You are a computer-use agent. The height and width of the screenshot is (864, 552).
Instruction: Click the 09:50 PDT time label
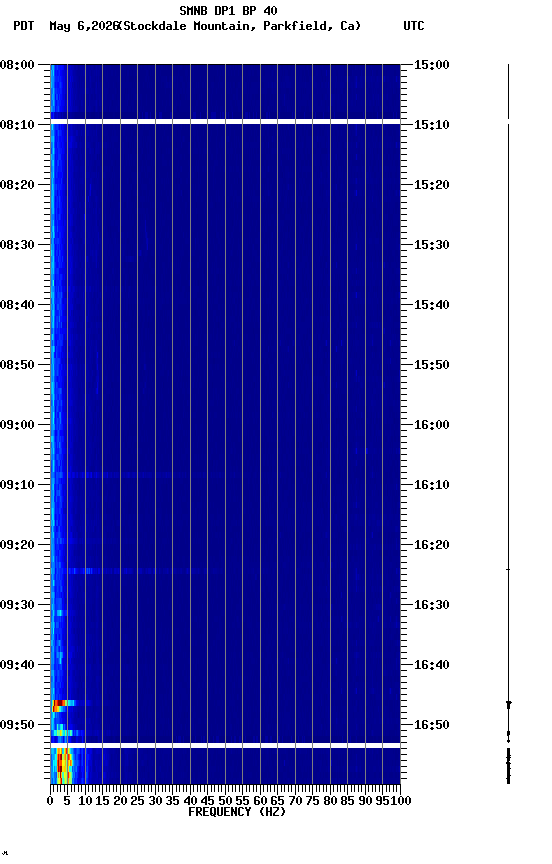pos(17,725)
